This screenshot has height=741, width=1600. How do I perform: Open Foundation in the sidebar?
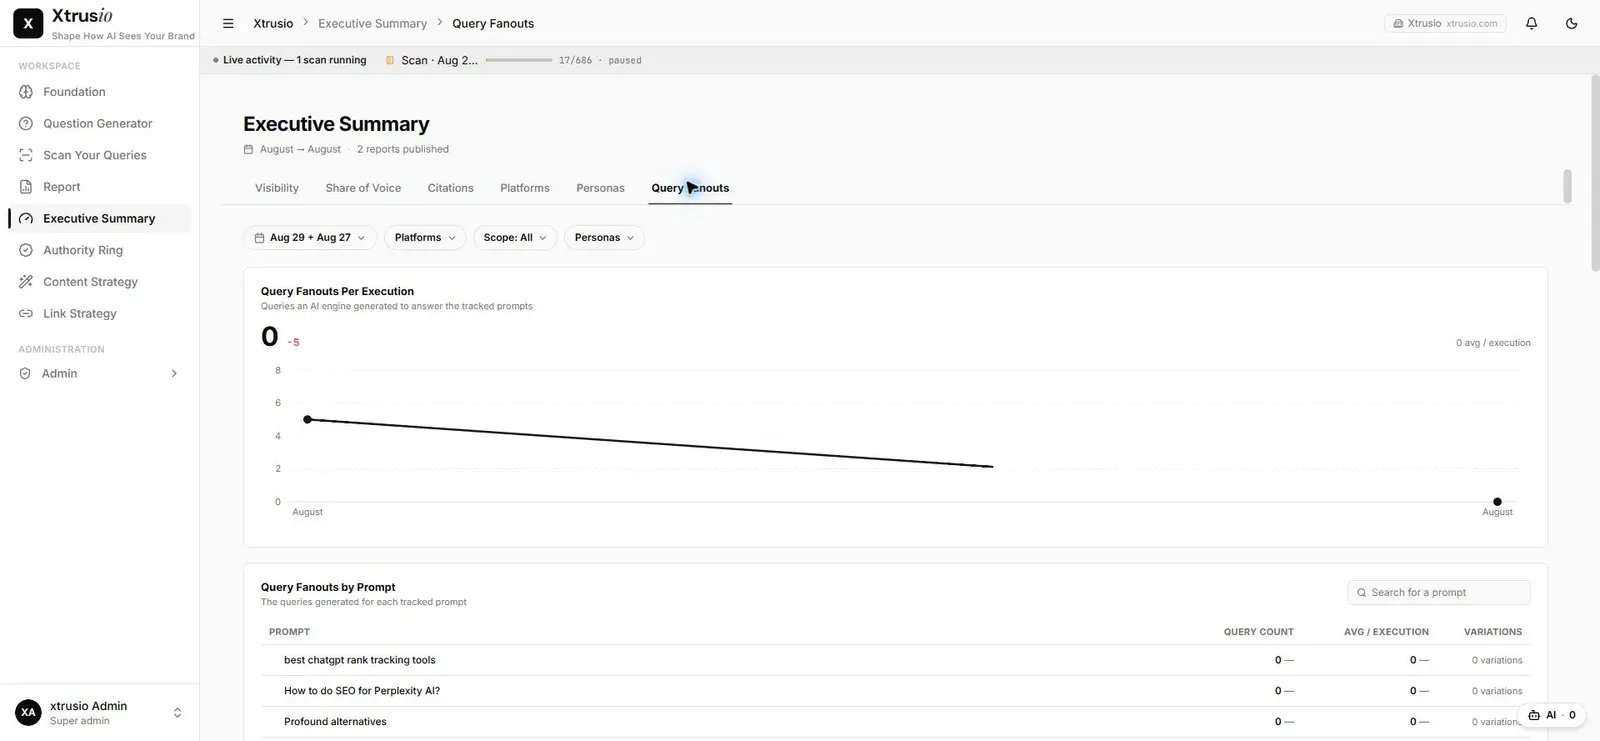point(100,92)
